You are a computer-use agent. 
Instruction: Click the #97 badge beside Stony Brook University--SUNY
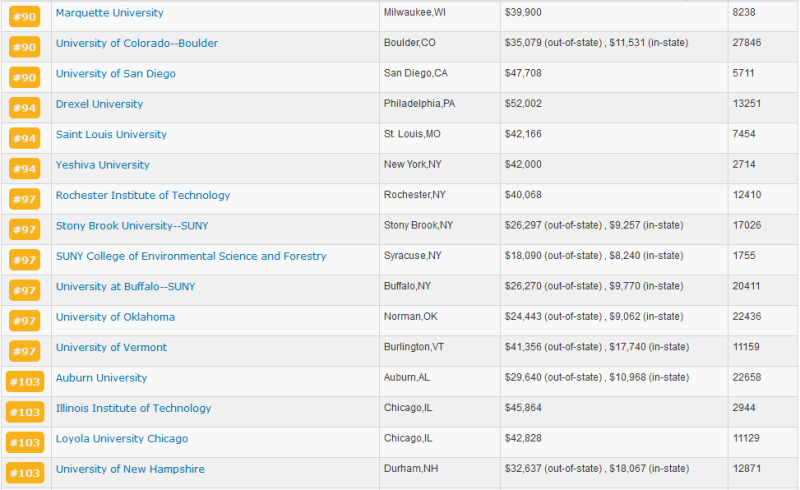point(24,230)
